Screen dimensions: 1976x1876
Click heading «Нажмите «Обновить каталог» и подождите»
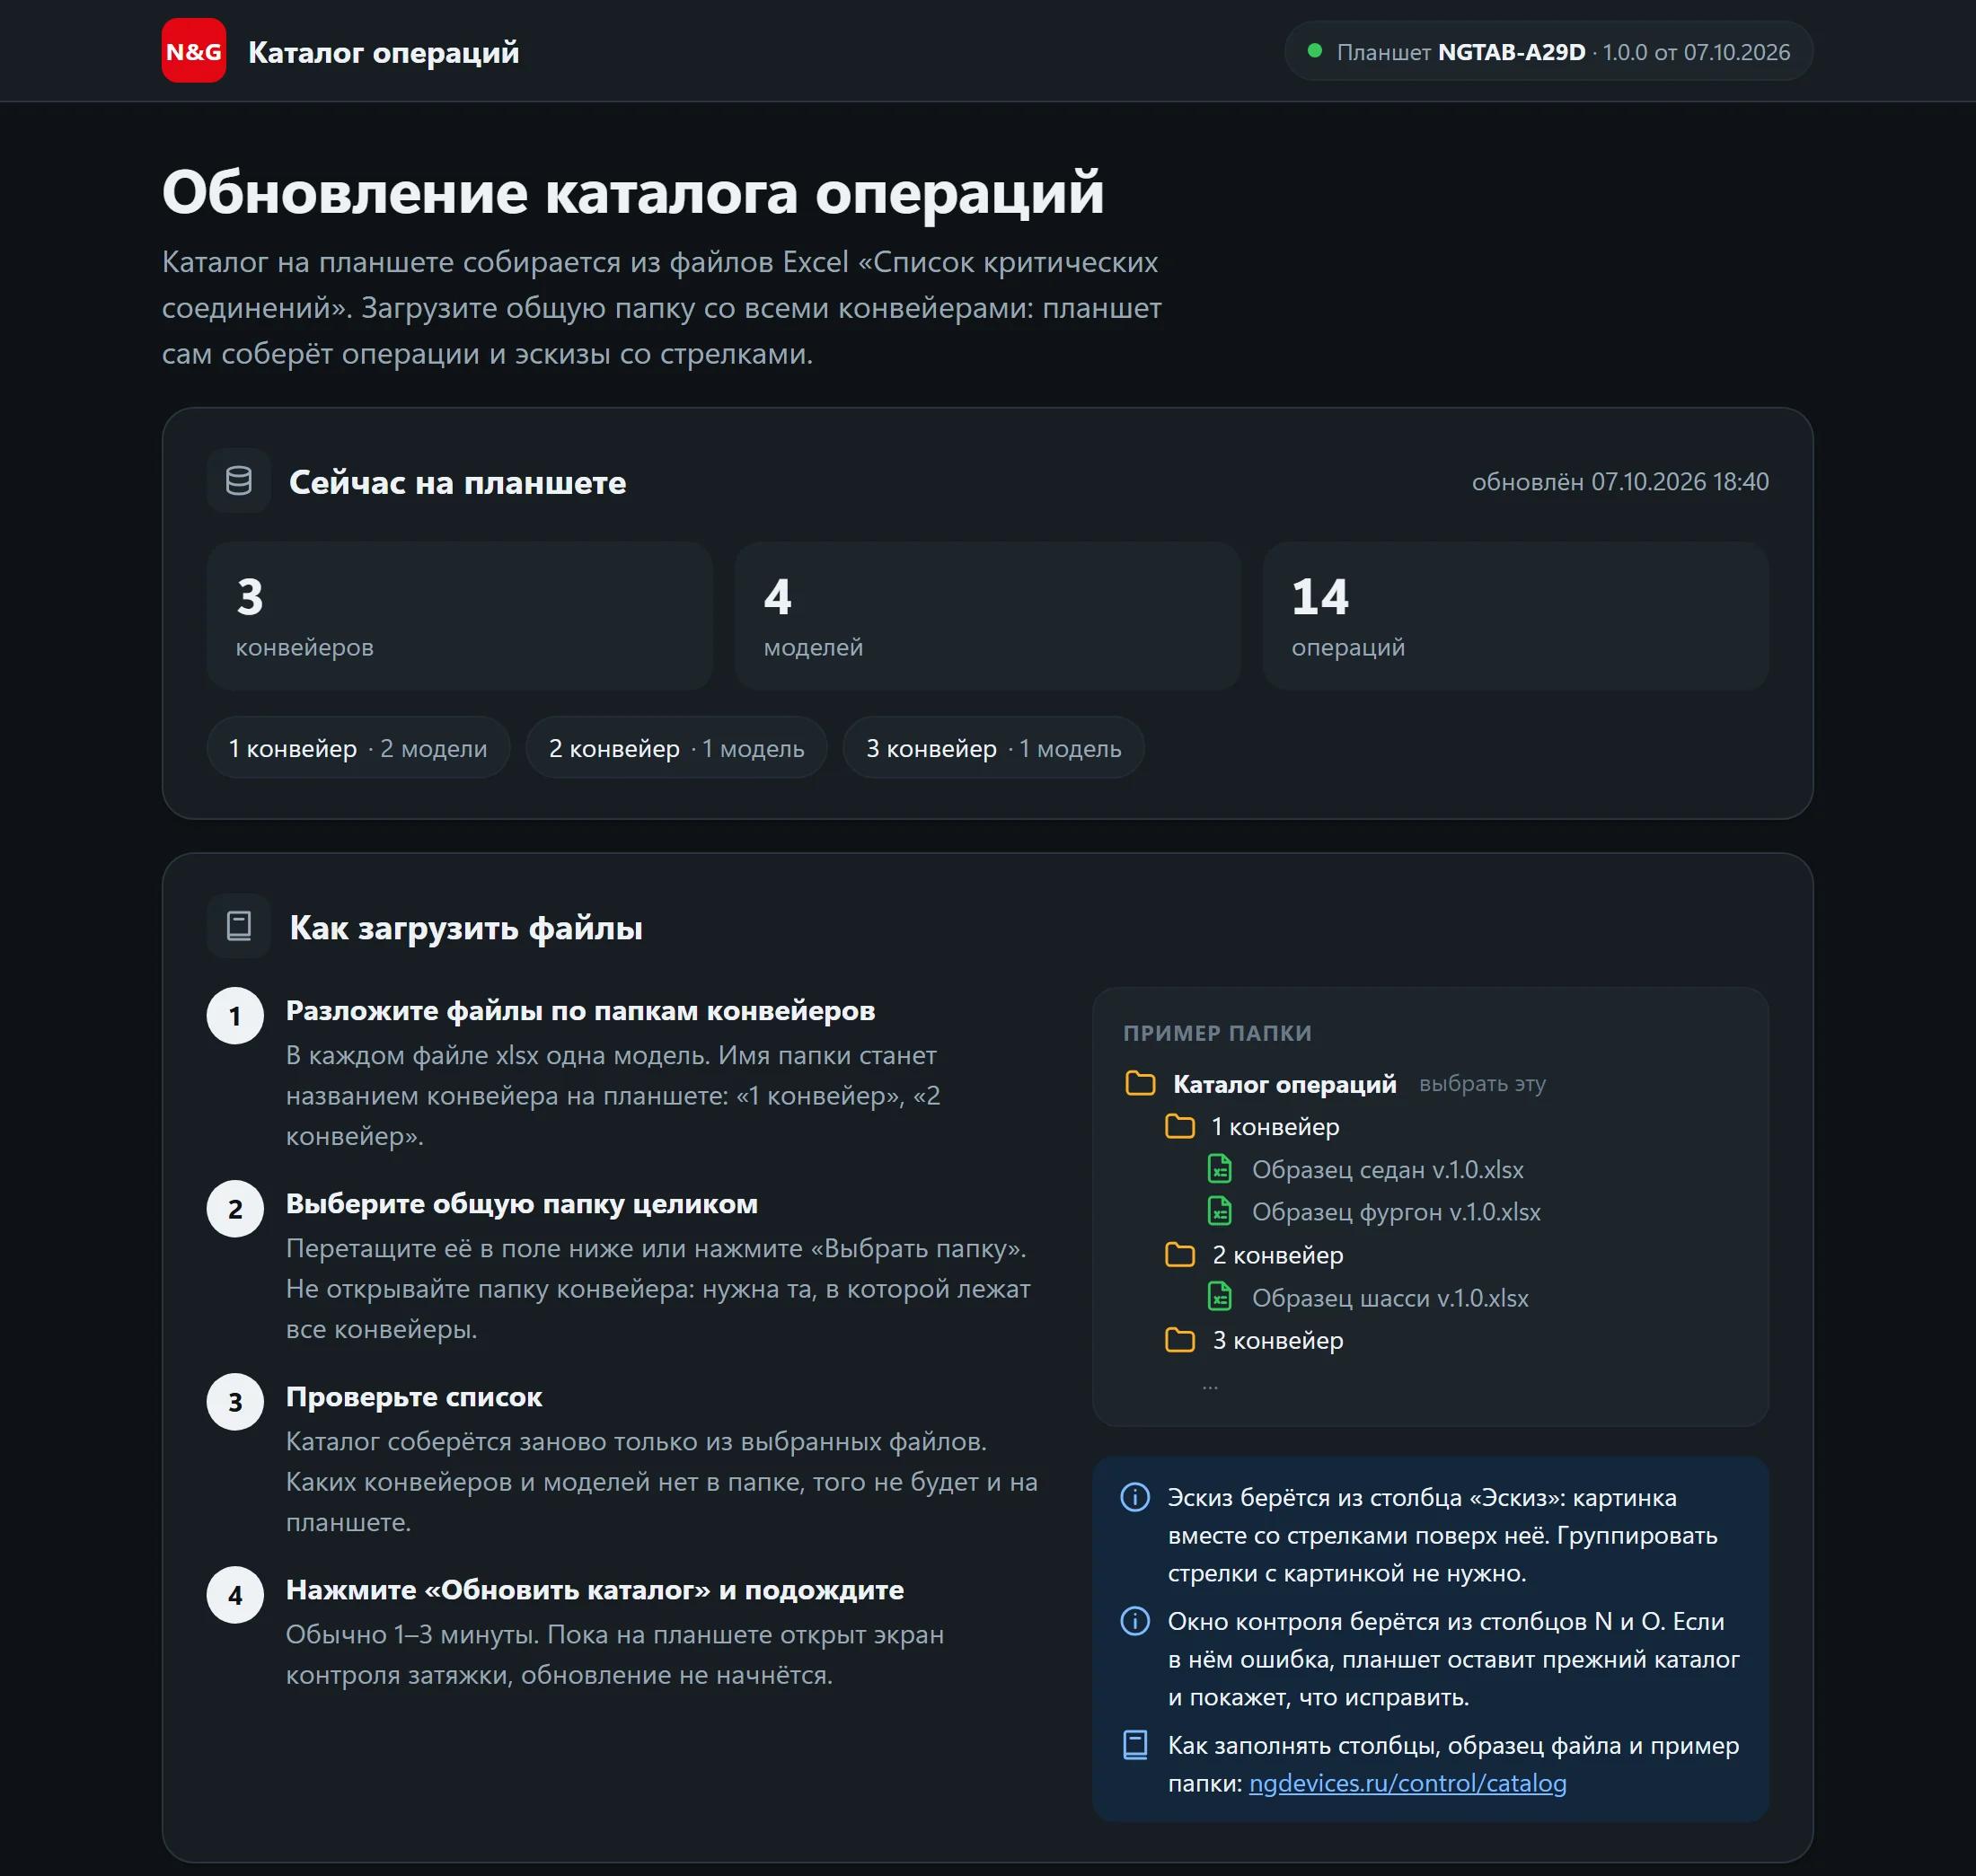[x=595, y=1589]
